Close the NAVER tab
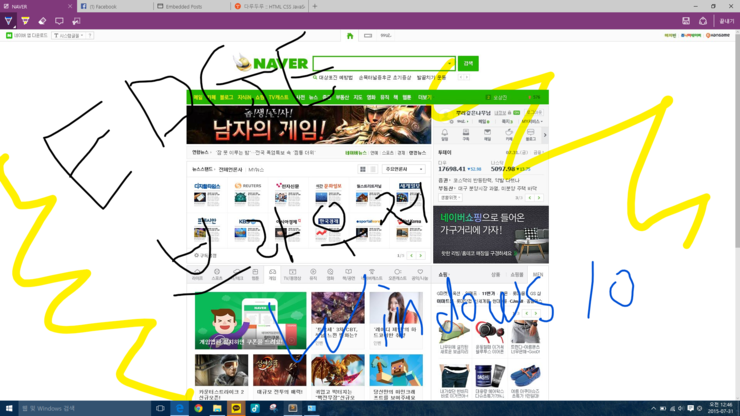Screen dimensions: 740x416 pyautogui.click(x=70, y=7)
